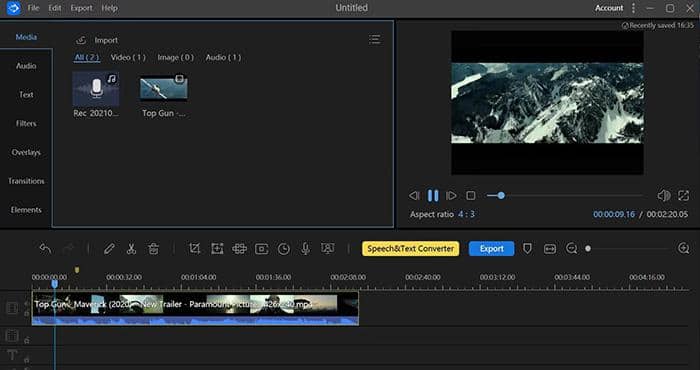Apply the Mosaic tool
Viewport: 700px width, 370px height.
coord(240,249)
